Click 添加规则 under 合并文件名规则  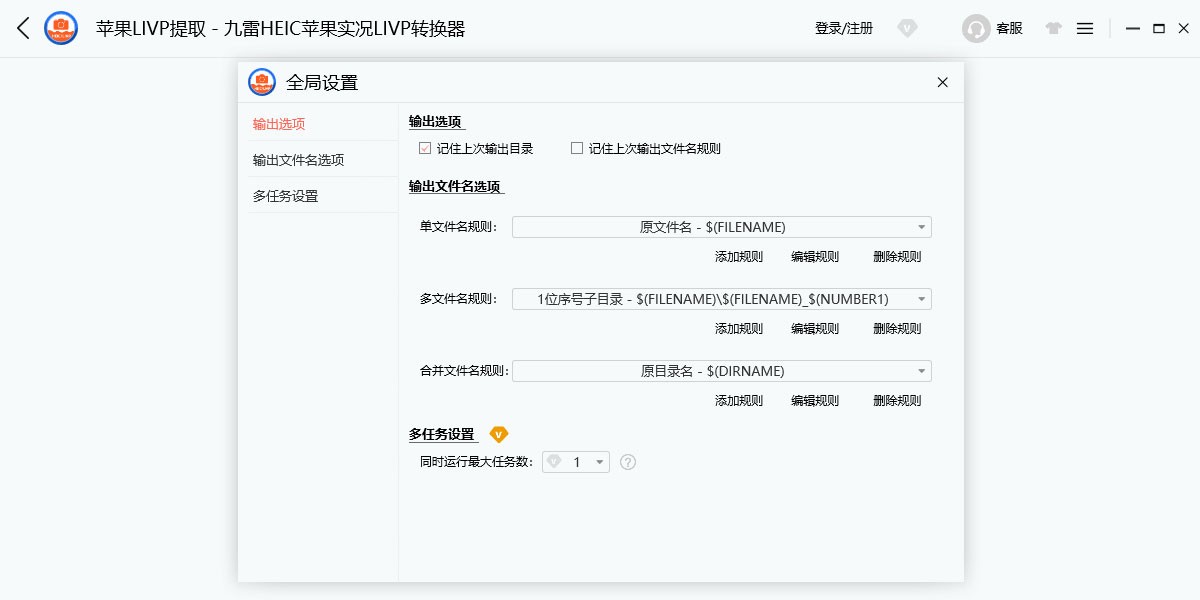[x=739, y=401]
